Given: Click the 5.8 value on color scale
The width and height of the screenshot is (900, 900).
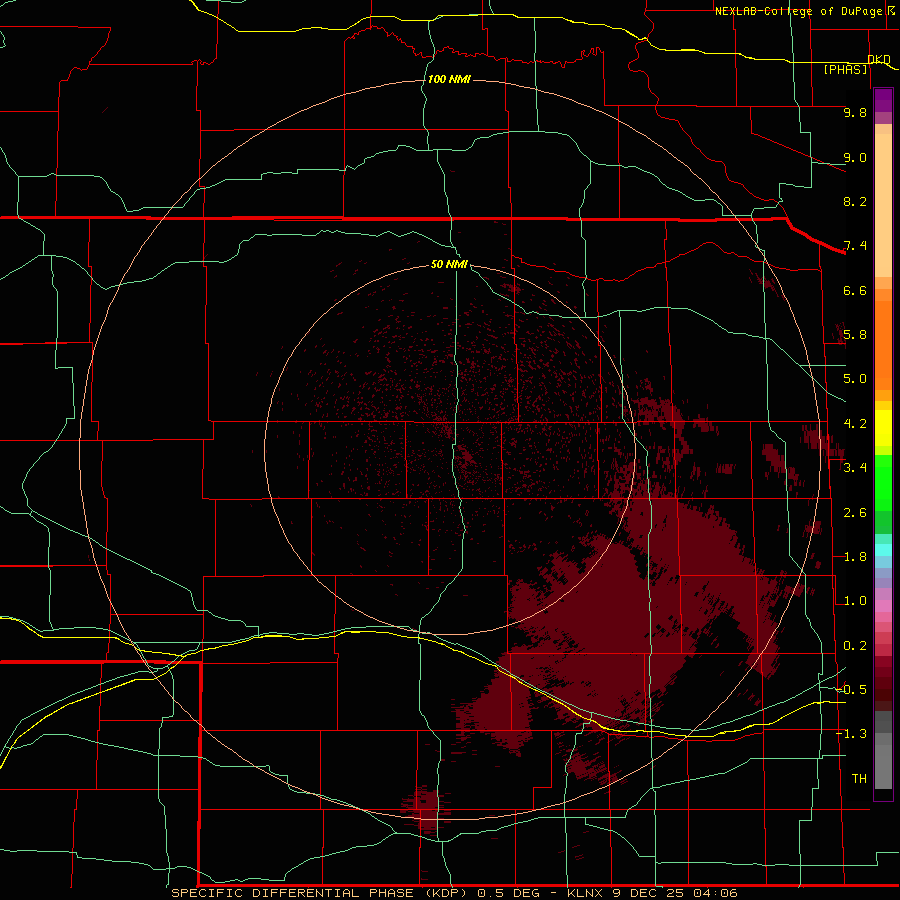Looking at the screenshot, I should pos(855,335).
